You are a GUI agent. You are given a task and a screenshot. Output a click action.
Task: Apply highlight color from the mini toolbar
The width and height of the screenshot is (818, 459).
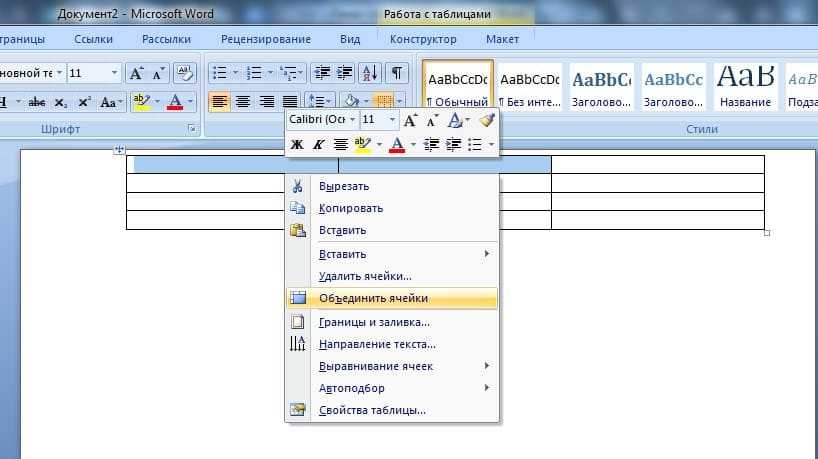click(362, 144)
